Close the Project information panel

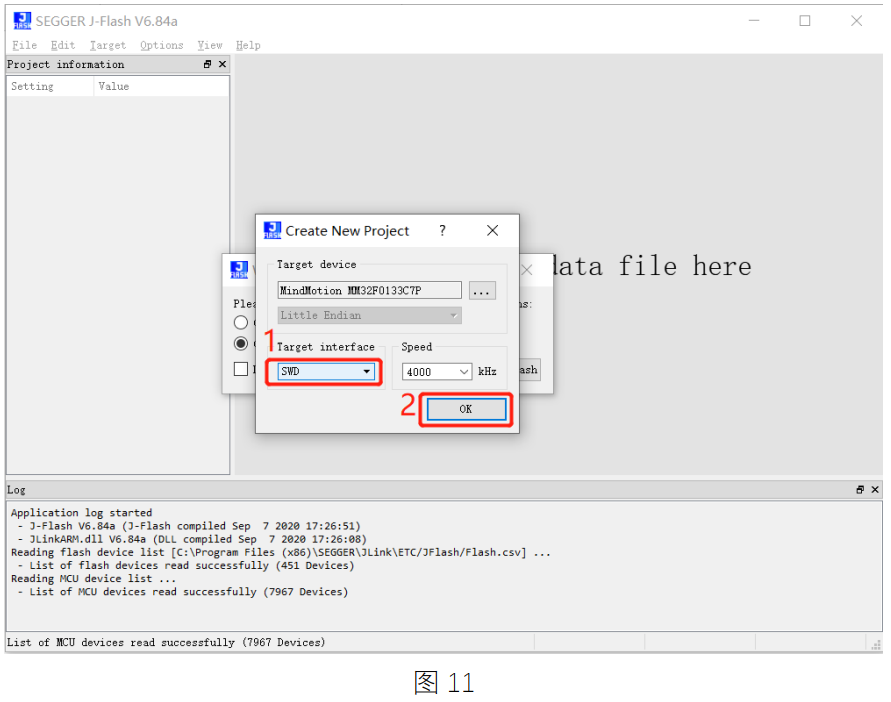[x=222, y=64]
